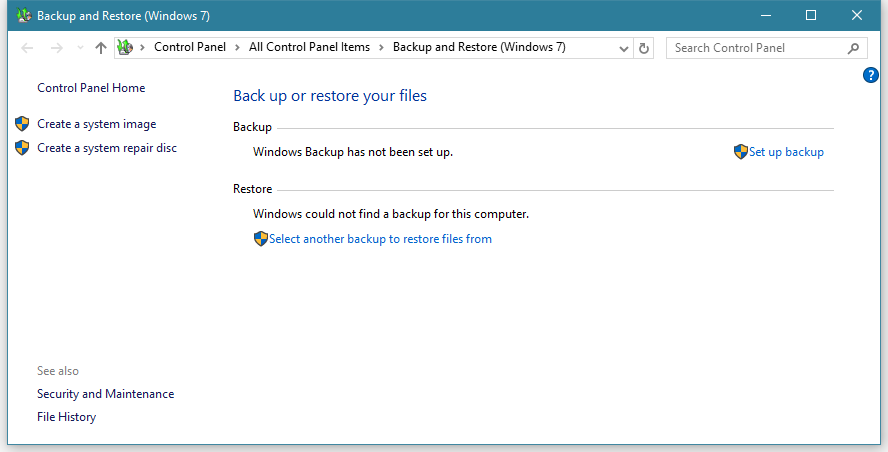Click the title bar window icon
Screen dimensions: 888x452
[x=23, y=15]
